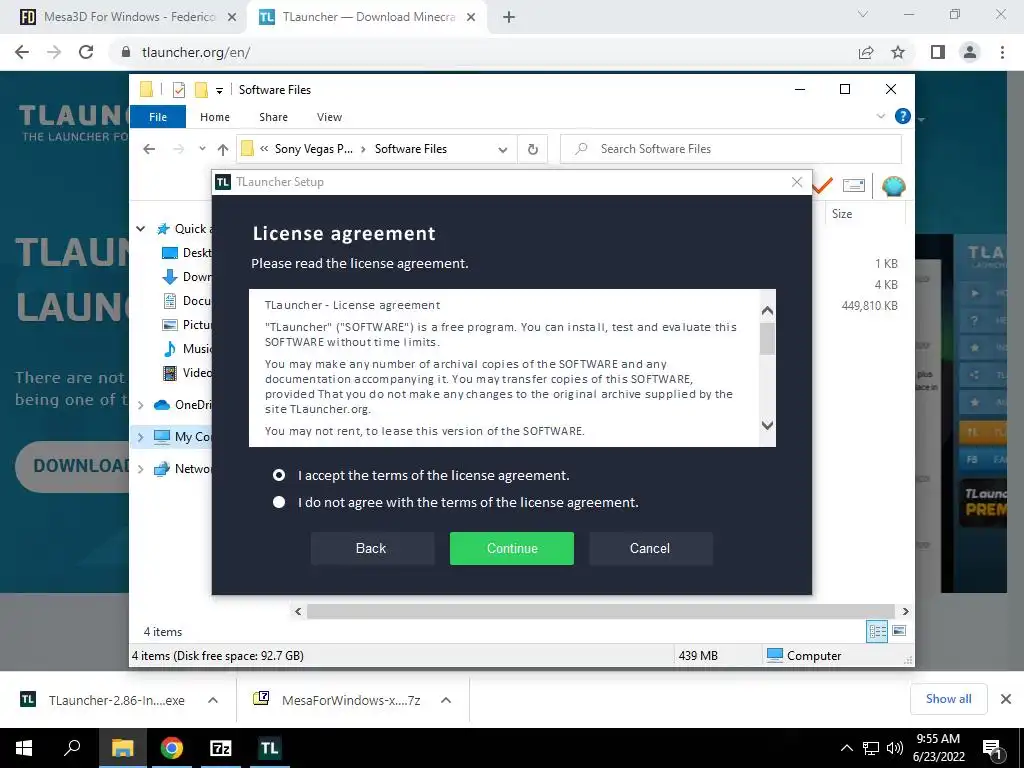Toggle Chrome side panel icon
This screenshot has height=768, width=1024.
point(938,52)
